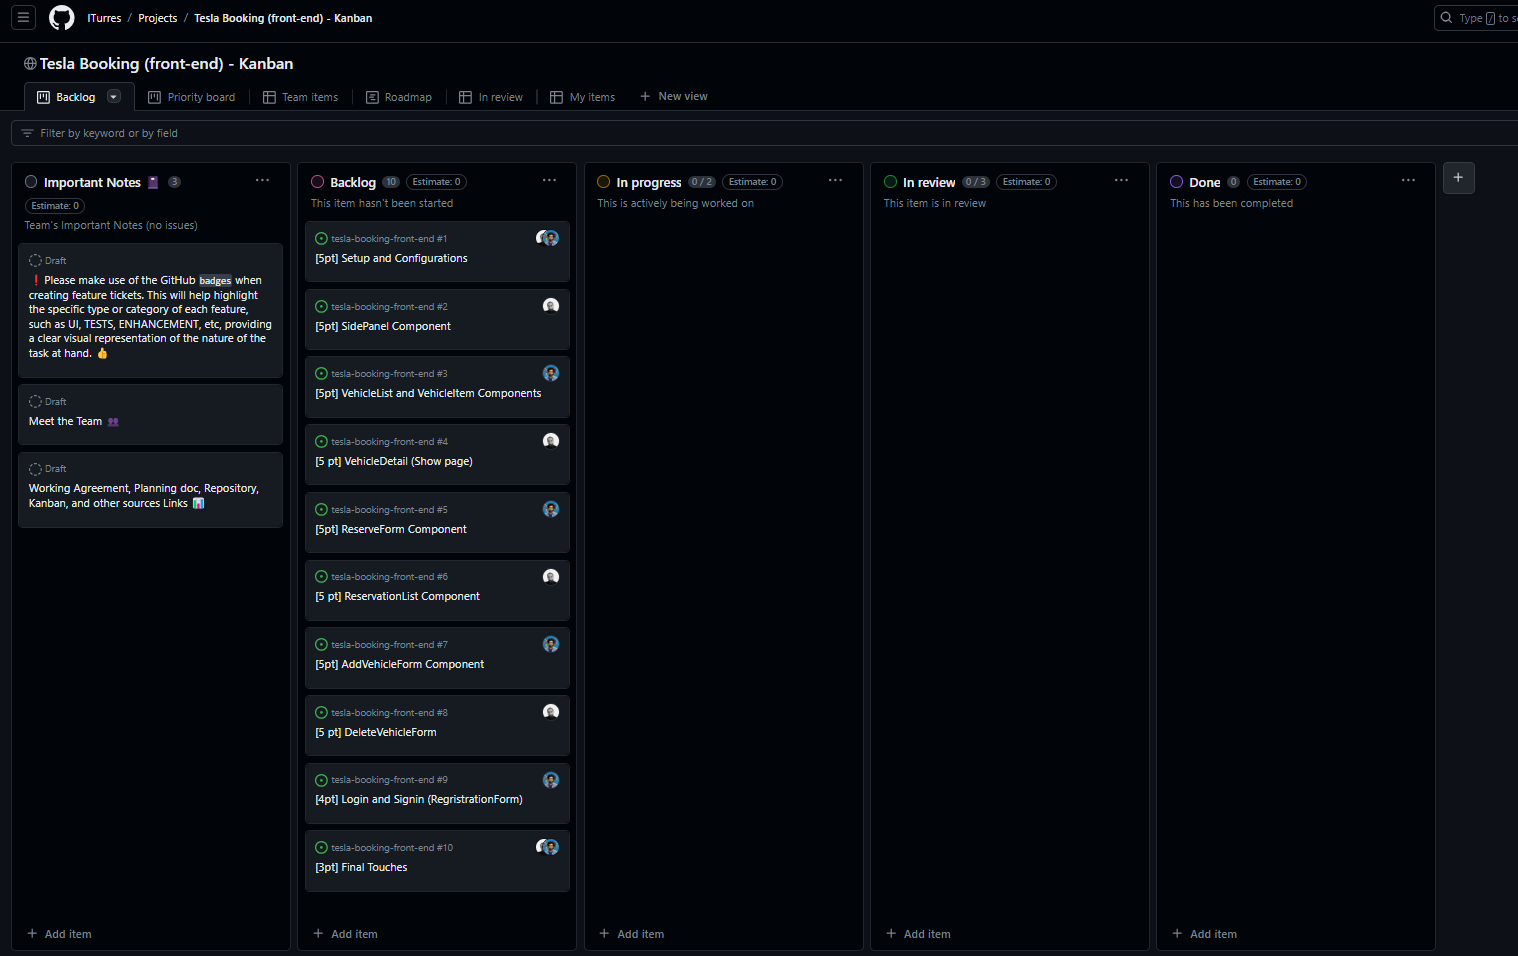Open '[5pt] AddVehicleForm Component' issue
This screenshot has height=956, width=1518.
click(399, 664)
